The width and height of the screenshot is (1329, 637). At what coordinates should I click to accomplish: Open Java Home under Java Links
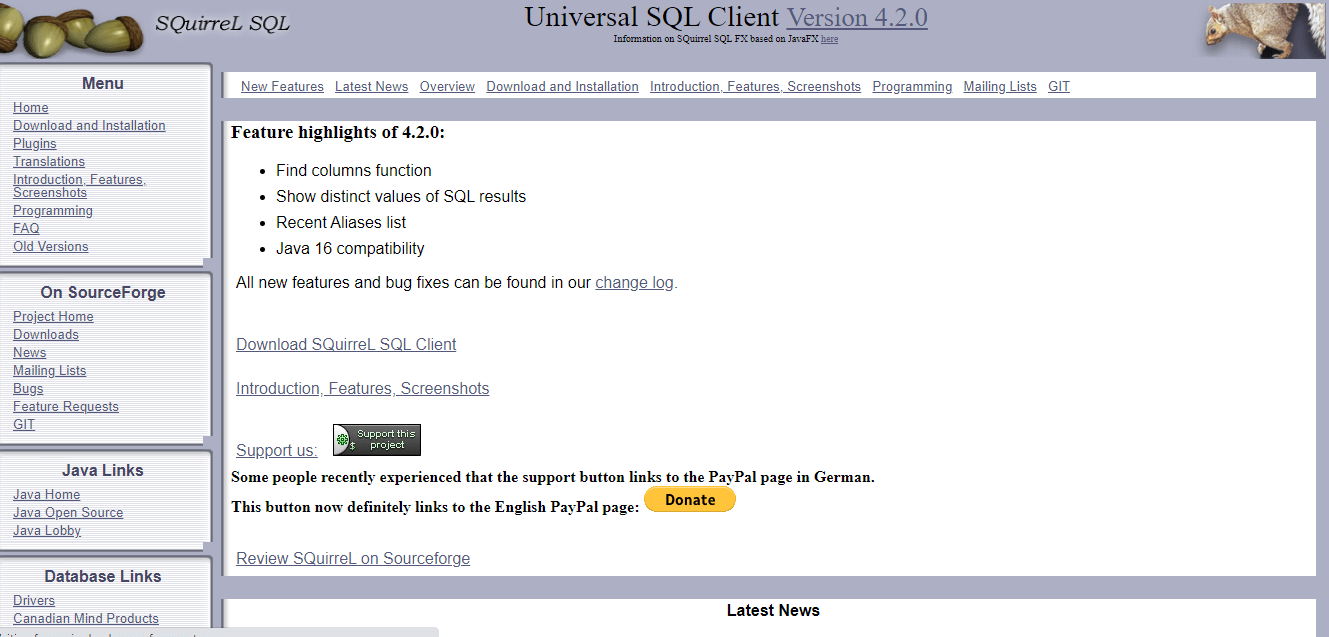click(46, 495)
